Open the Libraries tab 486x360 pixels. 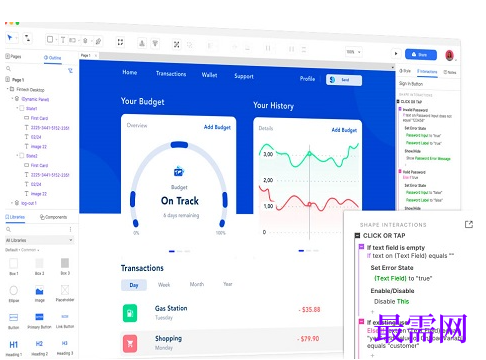coord(15,217)
